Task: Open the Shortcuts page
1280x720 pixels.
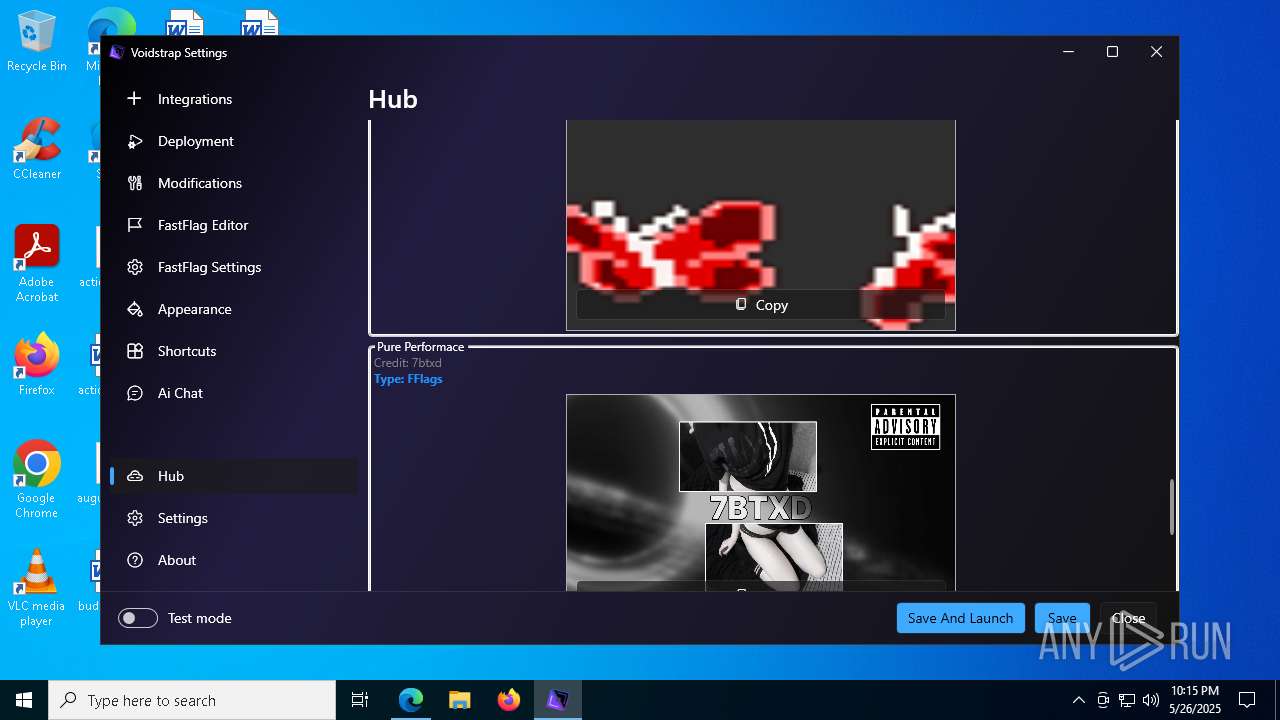Action: pos(234,351)
